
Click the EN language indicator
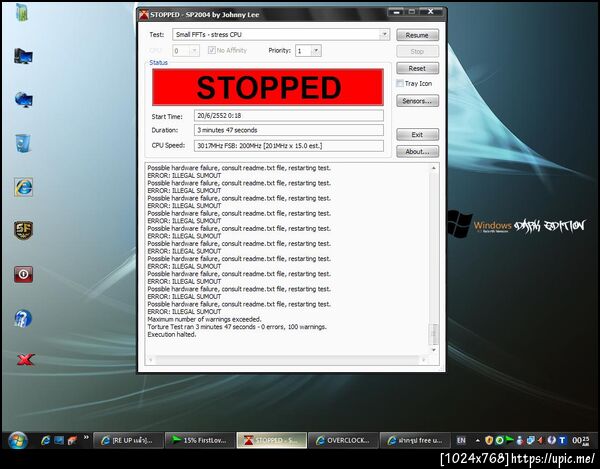[x=461, y=440]
